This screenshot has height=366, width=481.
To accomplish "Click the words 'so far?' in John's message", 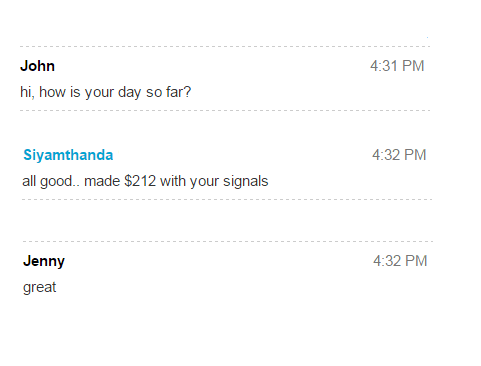I will 169,92.
